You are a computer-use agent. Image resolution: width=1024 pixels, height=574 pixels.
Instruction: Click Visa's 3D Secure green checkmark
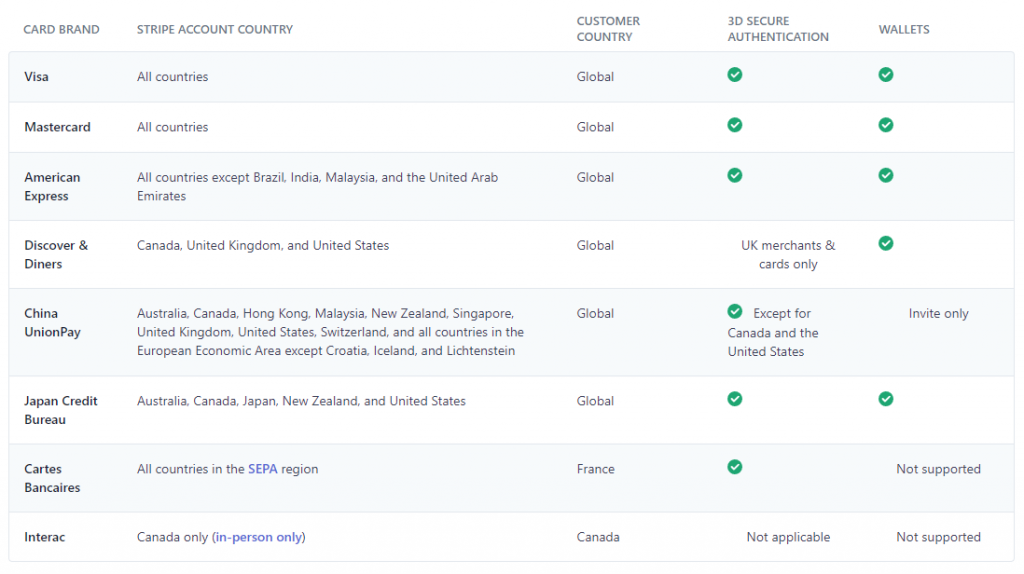click(x=735, y=75)
